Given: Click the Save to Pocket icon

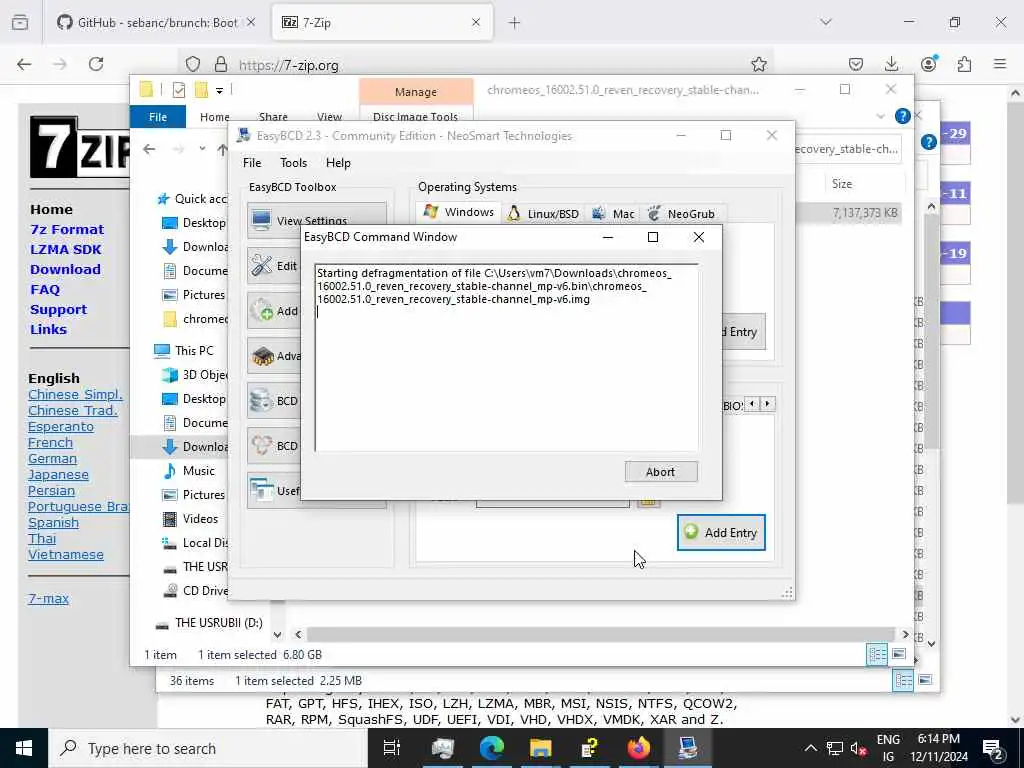Looking at the screenshot, I should (856, 64).
